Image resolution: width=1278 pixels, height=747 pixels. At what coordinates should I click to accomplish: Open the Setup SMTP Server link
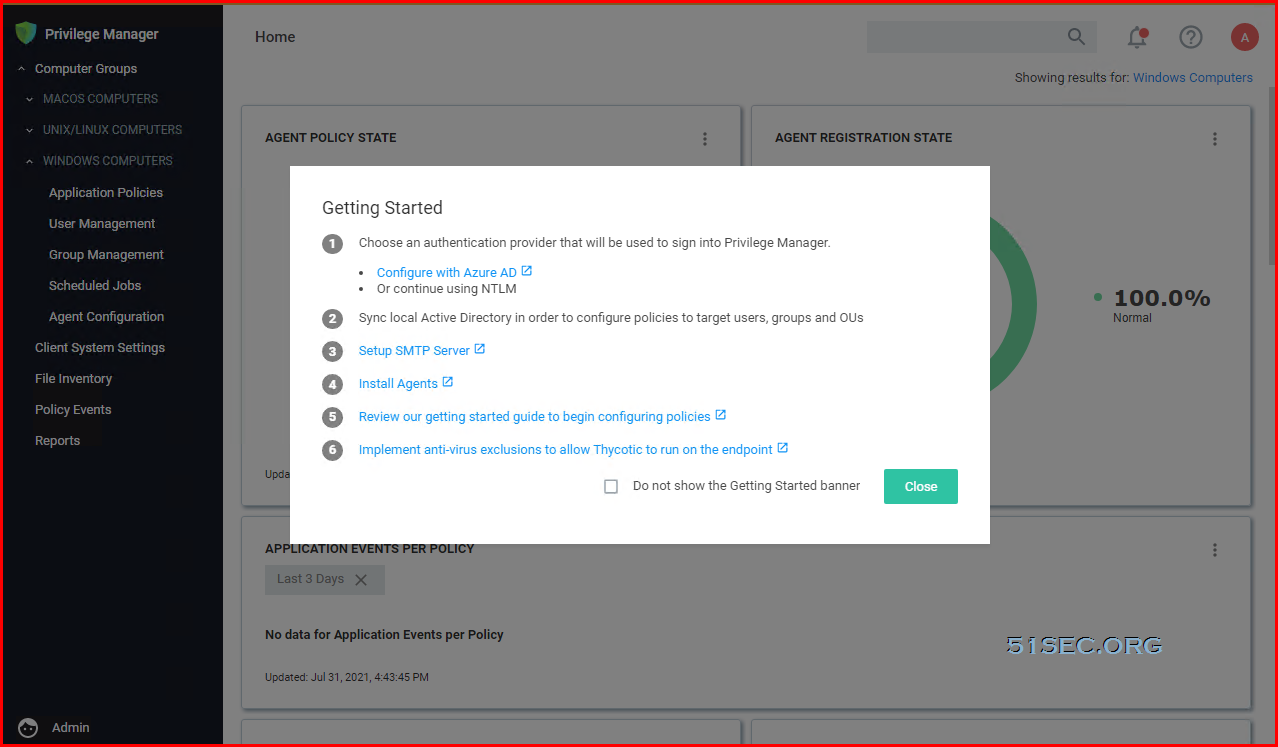click(414, 351)
